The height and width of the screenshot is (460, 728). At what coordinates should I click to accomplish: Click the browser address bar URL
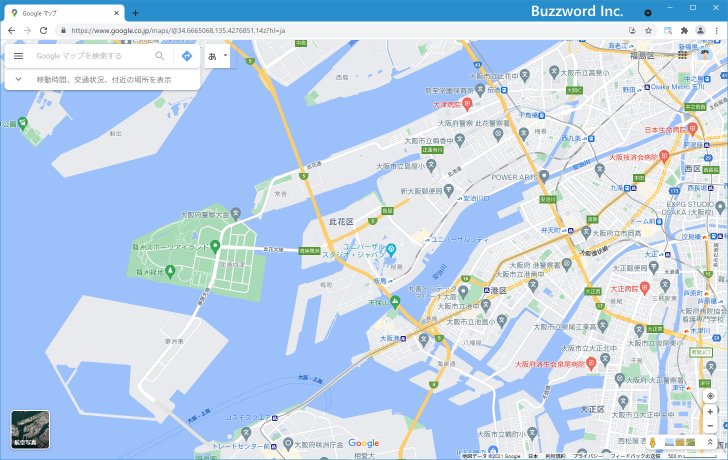(x=178, y=31)
